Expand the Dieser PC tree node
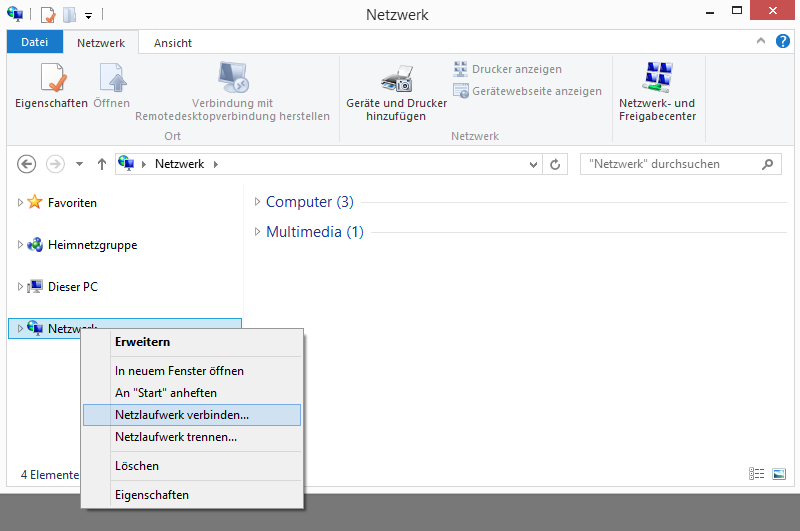800x531 pixels. tap(20, 287)
